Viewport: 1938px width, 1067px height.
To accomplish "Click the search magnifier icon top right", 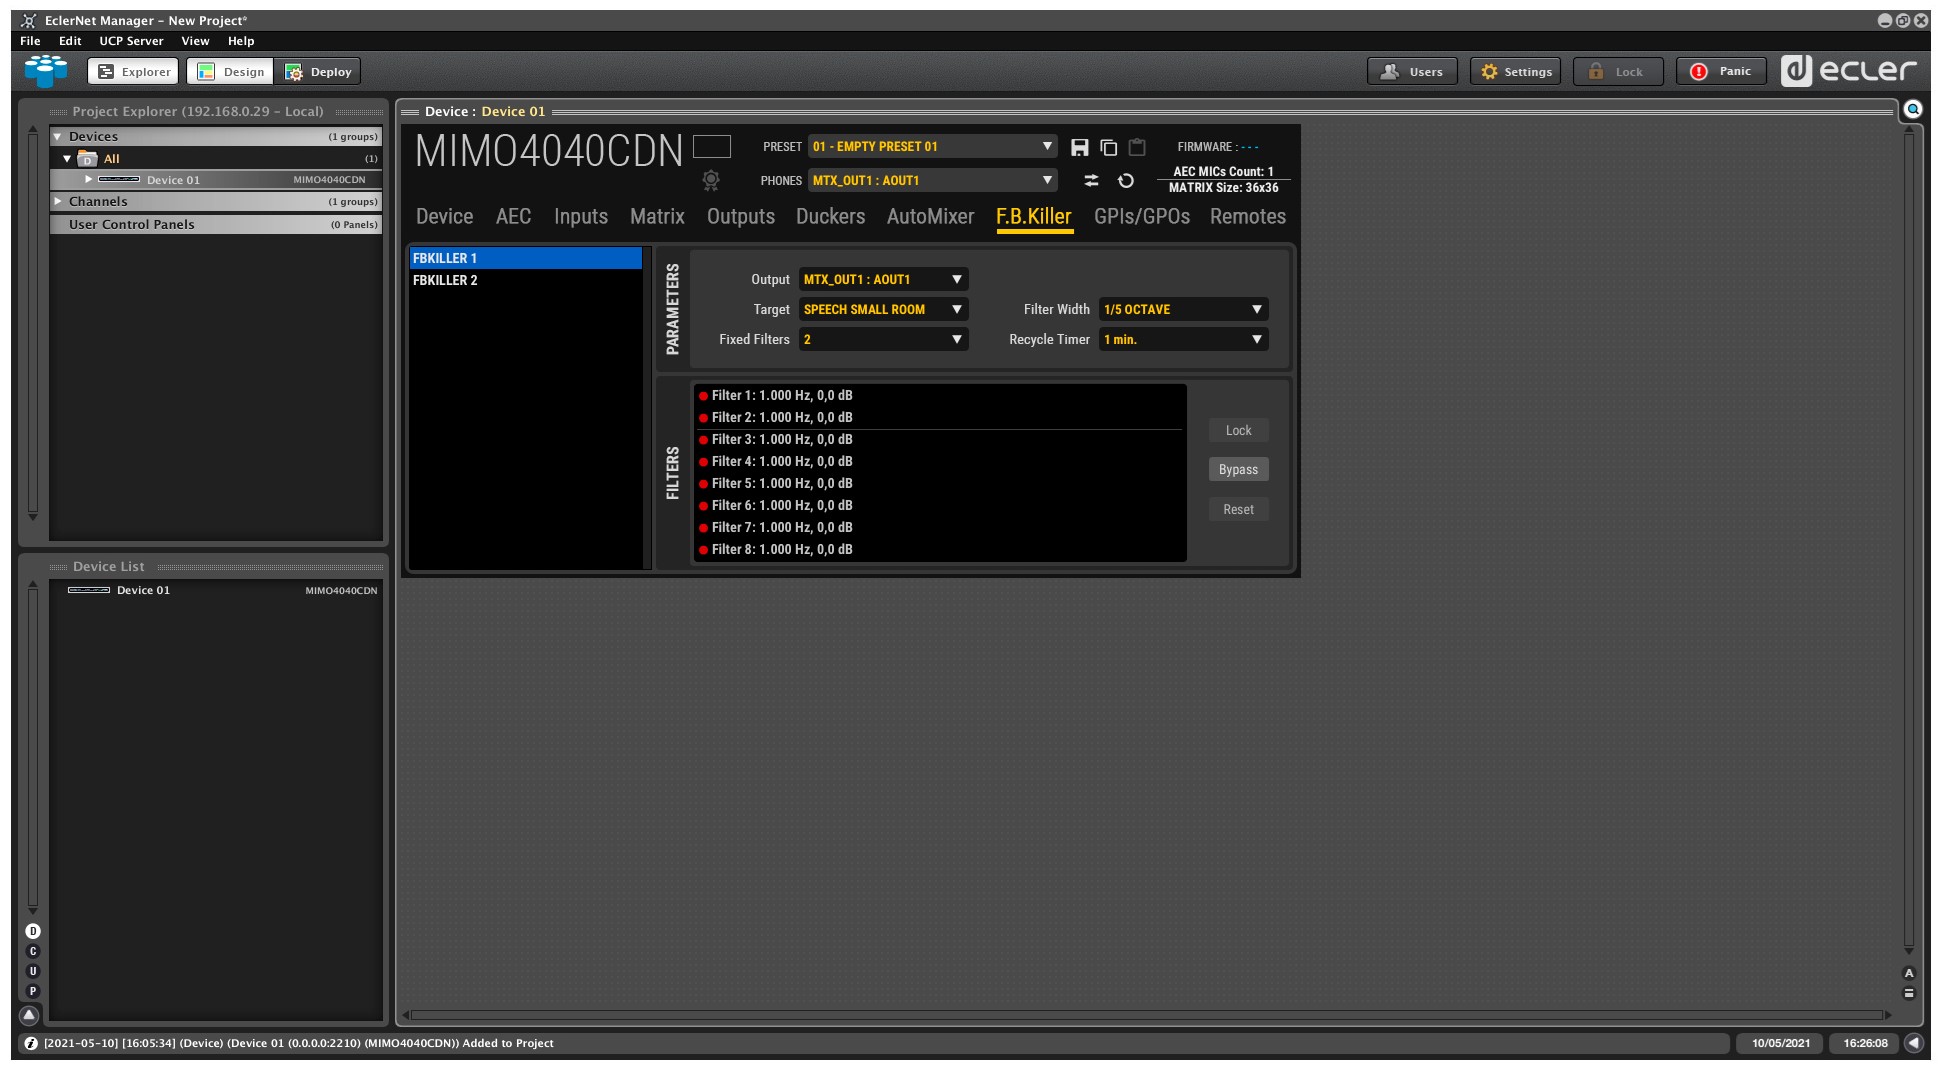I will [1913, 109].
